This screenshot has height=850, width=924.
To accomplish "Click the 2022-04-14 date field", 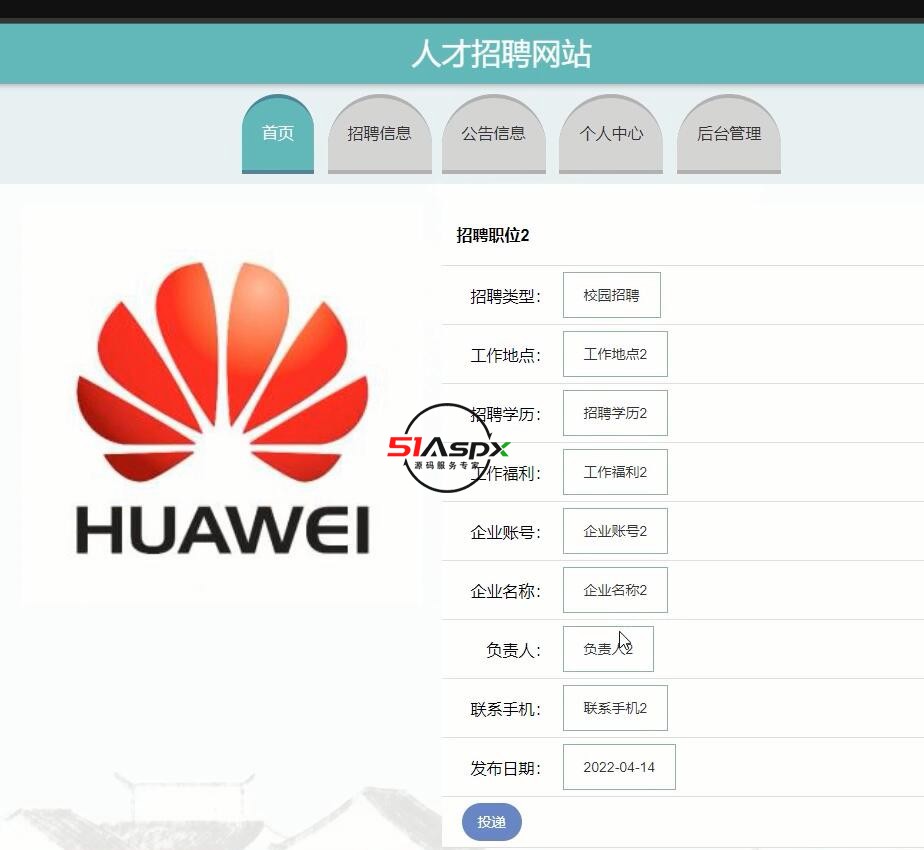I will tap(619, 767).
